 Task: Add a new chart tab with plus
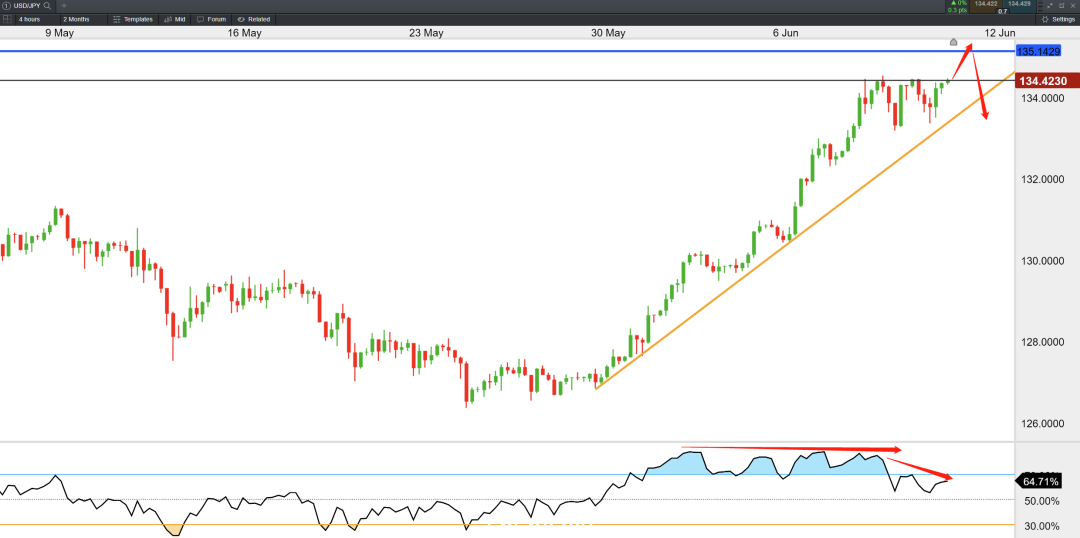pyautogui.click(x=64, y=6)
